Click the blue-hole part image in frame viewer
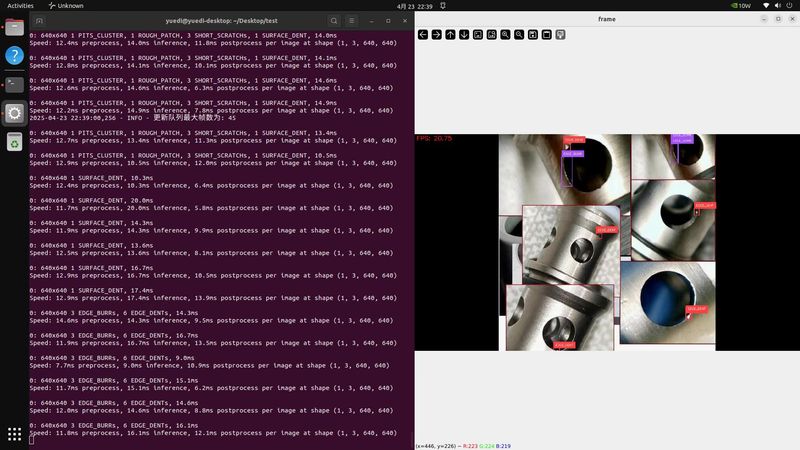This screenshot has height=450, width=800. click(668, 302)
